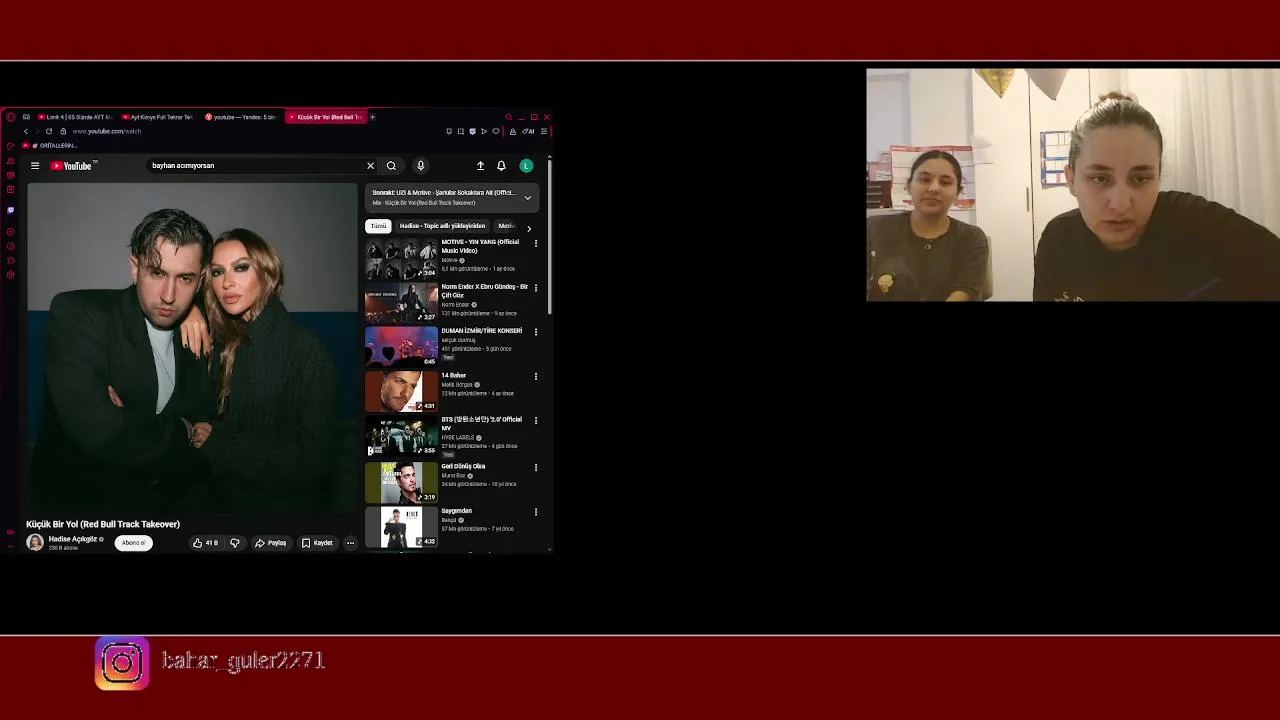
Task: Clear the search text with the X
Action: [370, 166]
